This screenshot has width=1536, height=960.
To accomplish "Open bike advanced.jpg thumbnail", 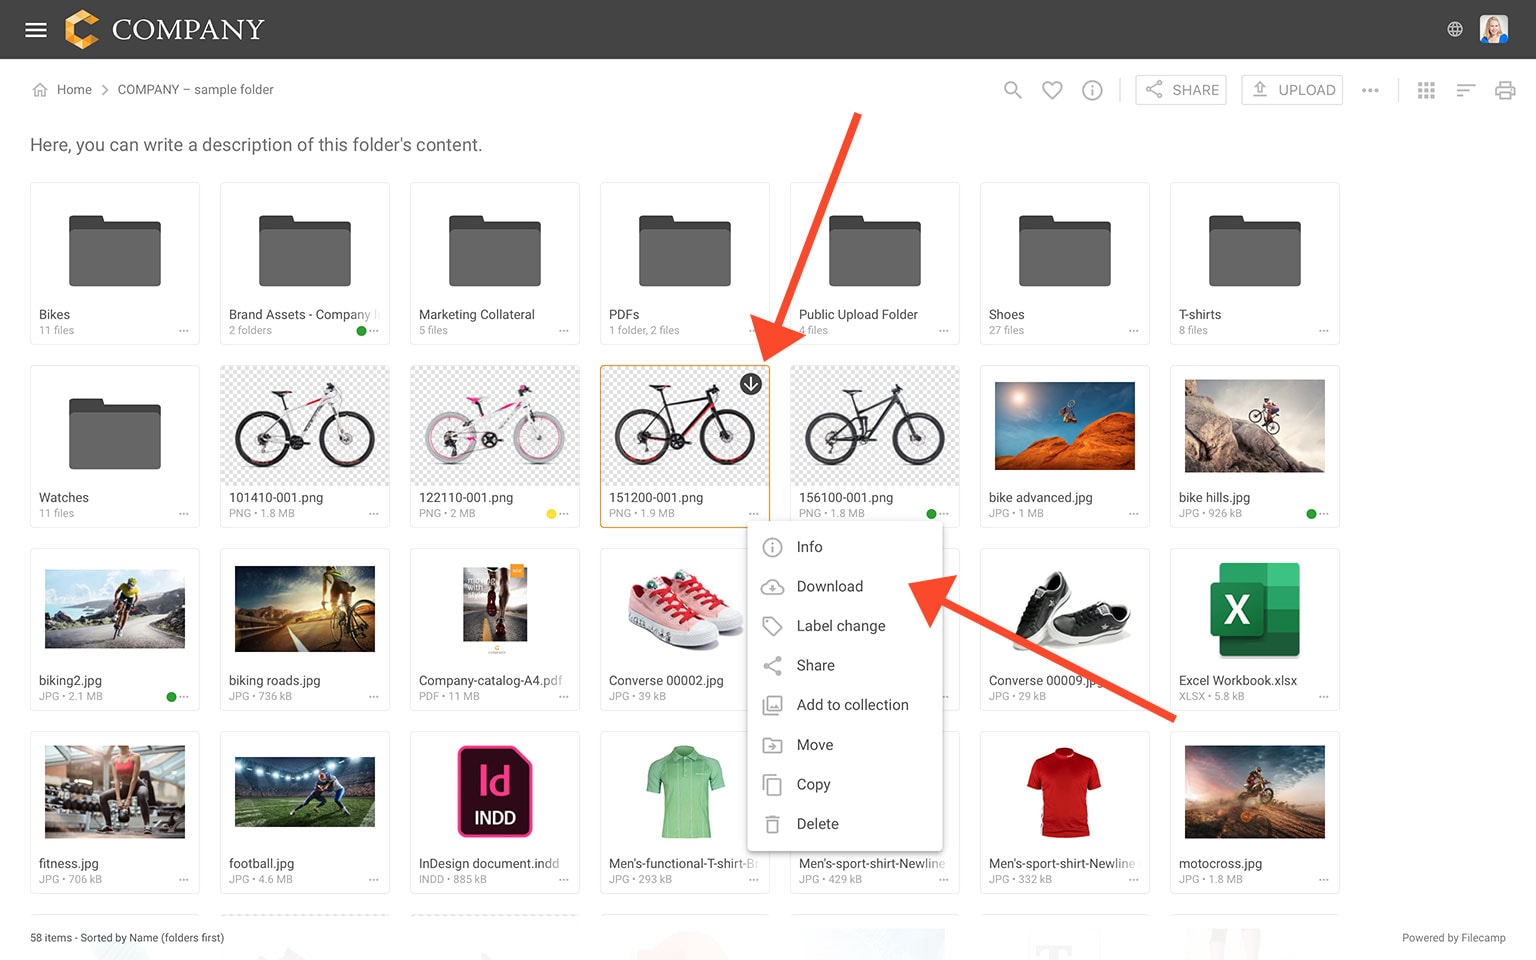I will tap(1065, 426).
